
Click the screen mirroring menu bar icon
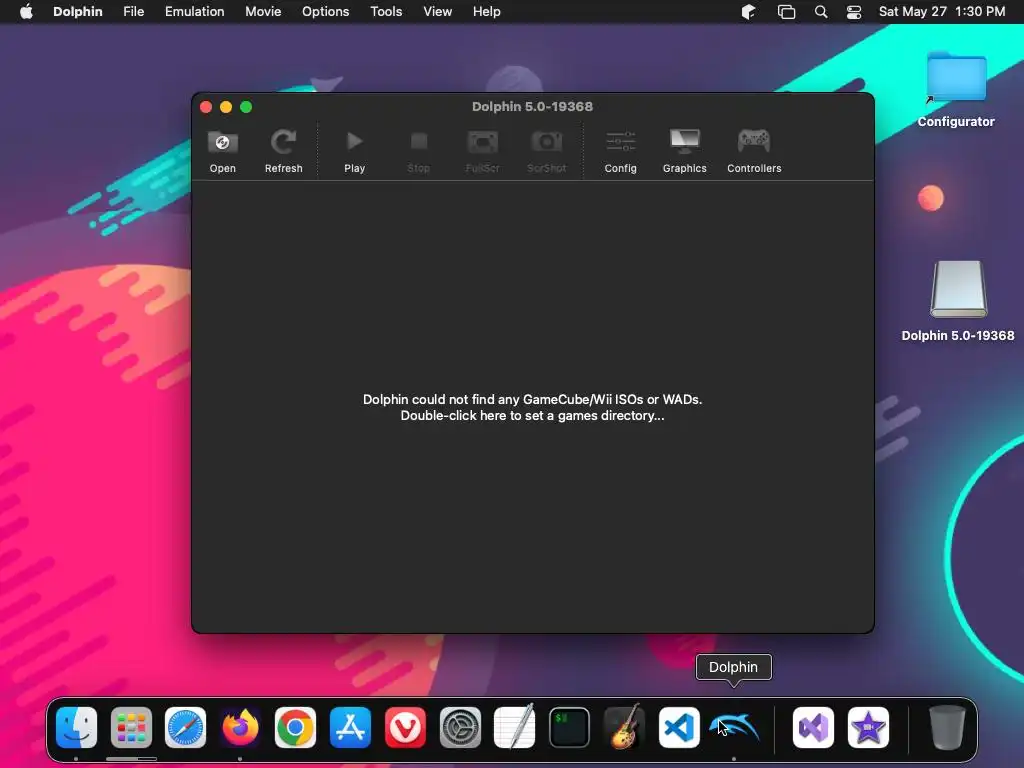(x=786, y=12)
